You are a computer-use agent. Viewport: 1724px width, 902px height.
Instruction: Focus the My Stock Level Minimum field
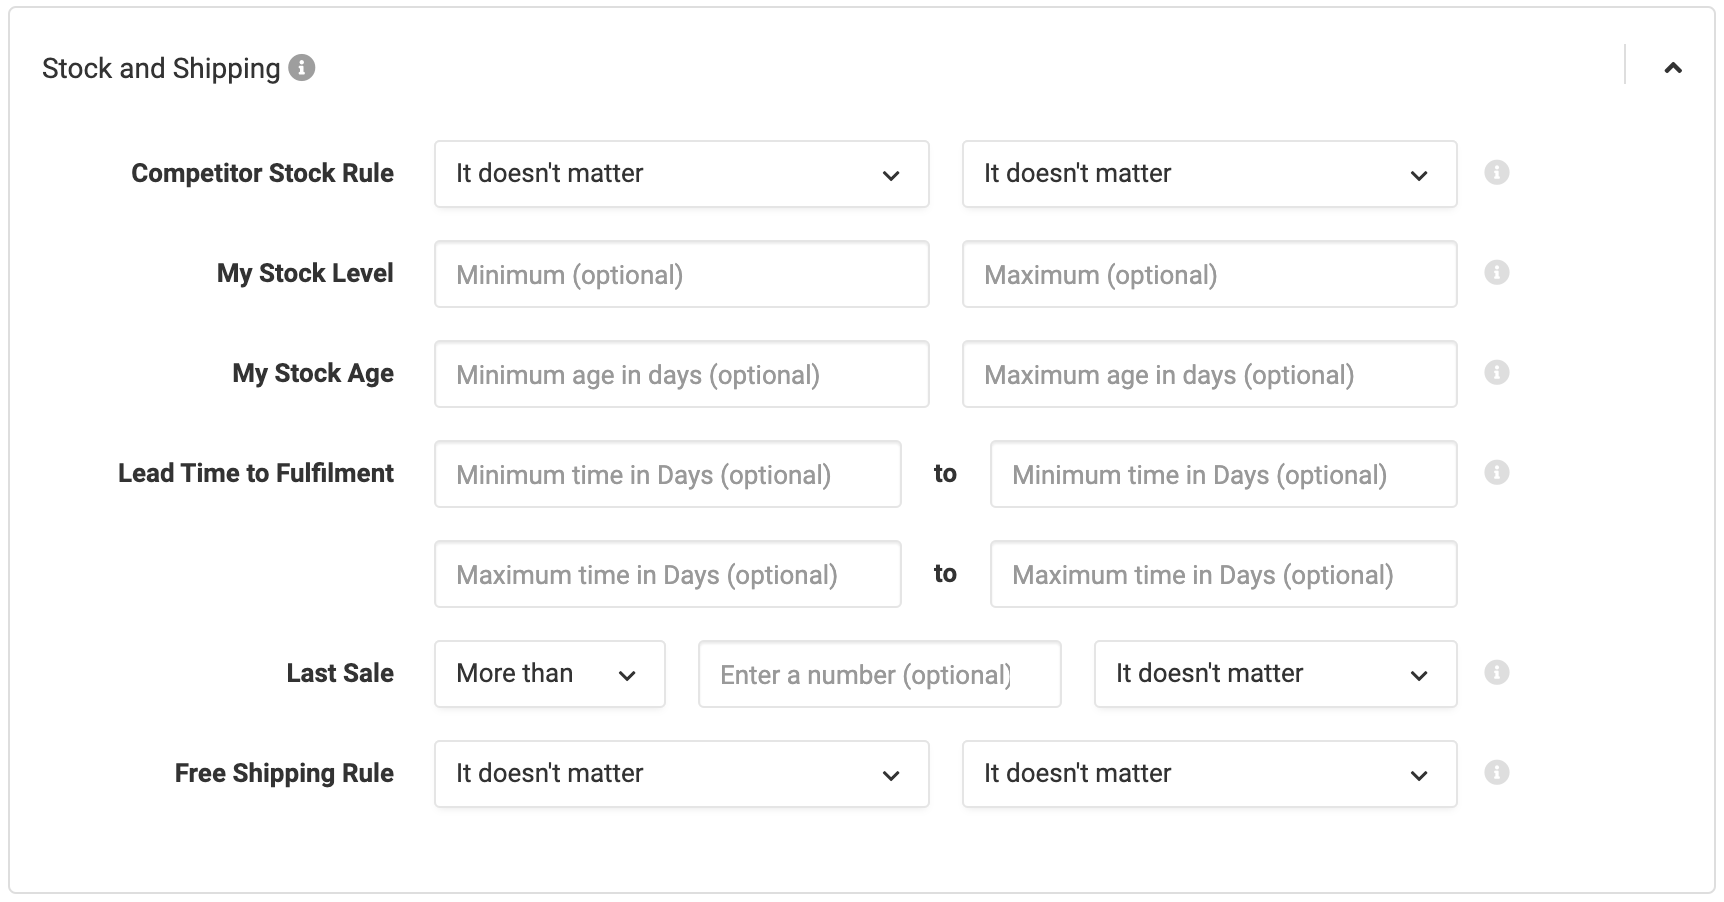[x=682, y=274]
